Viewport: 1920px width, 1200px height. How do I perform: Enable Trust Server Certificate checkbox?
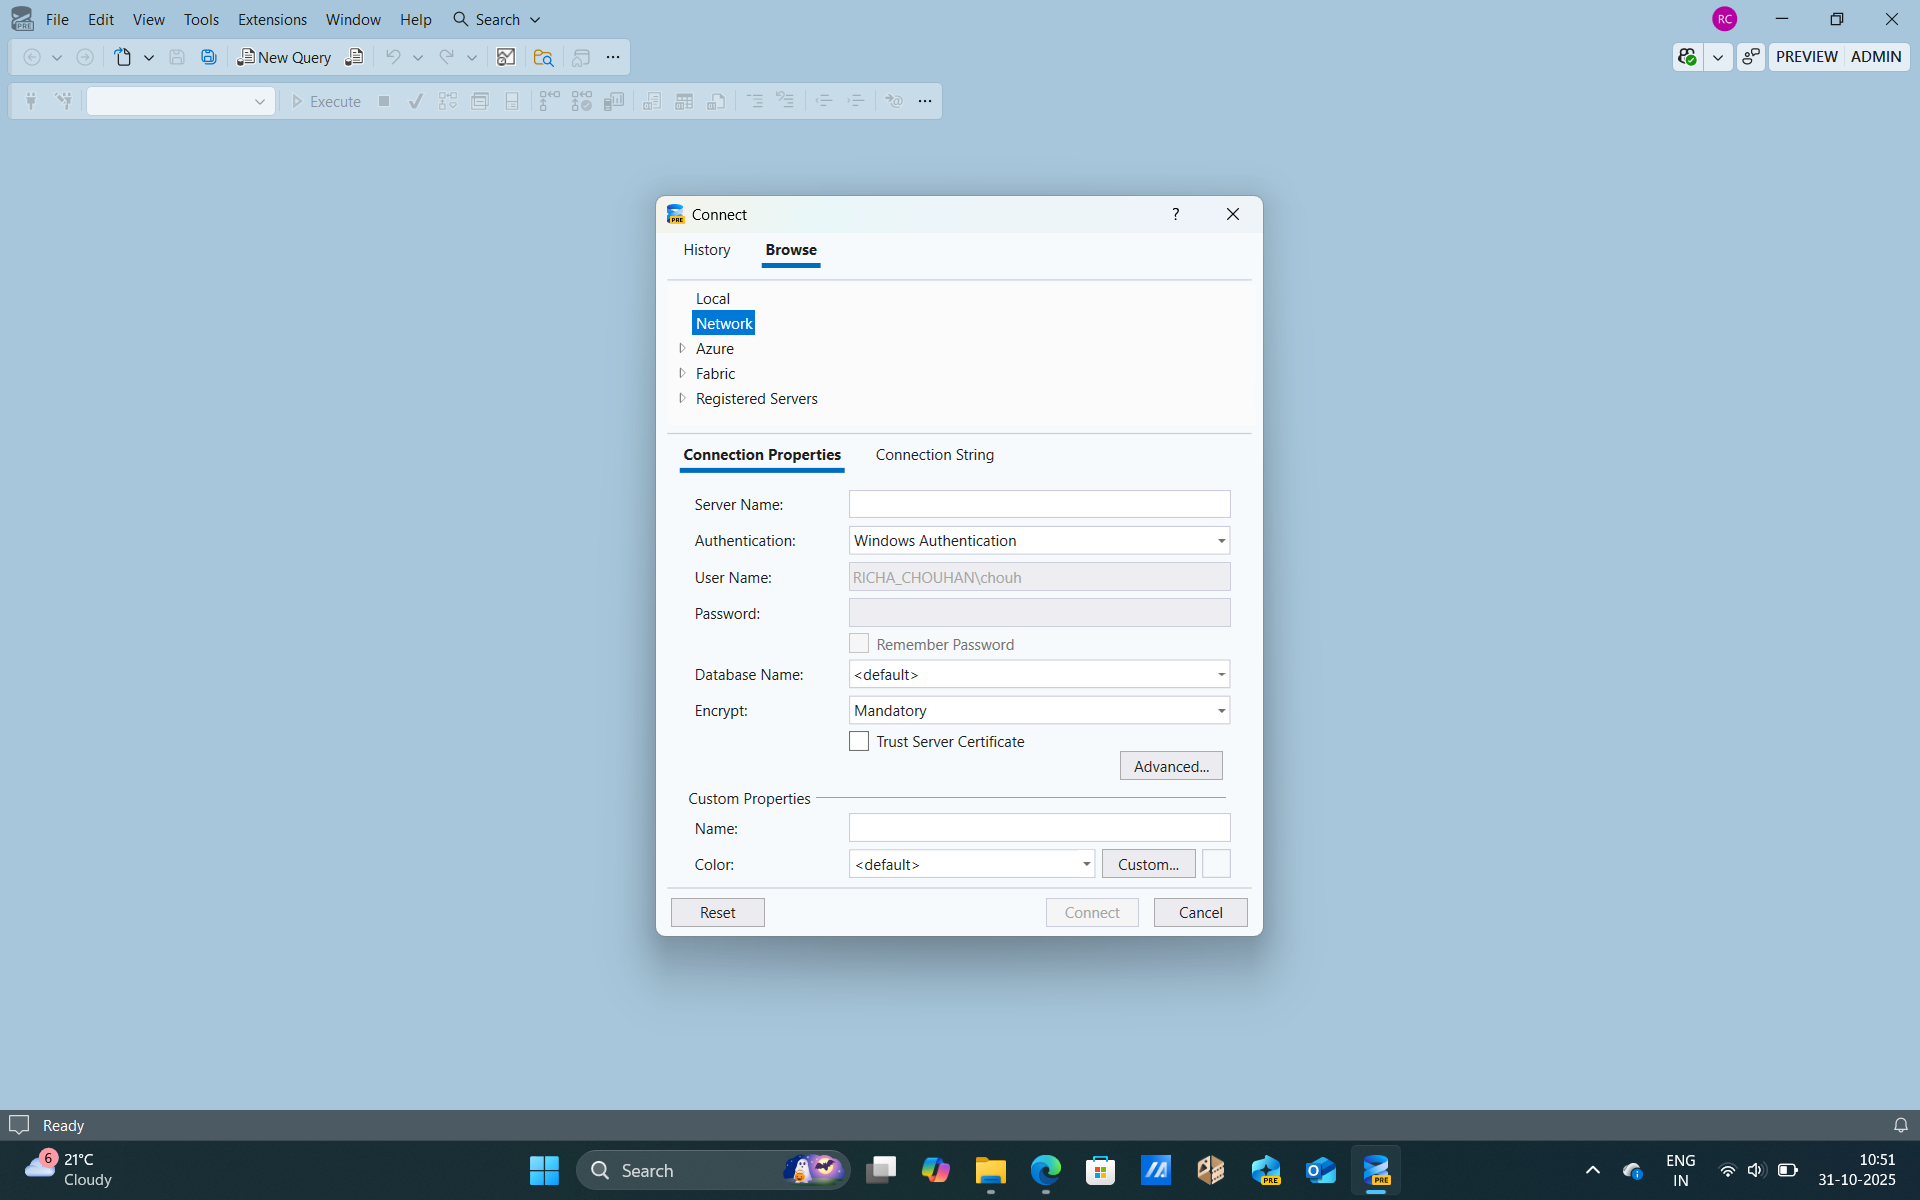(x=859, y=741)
